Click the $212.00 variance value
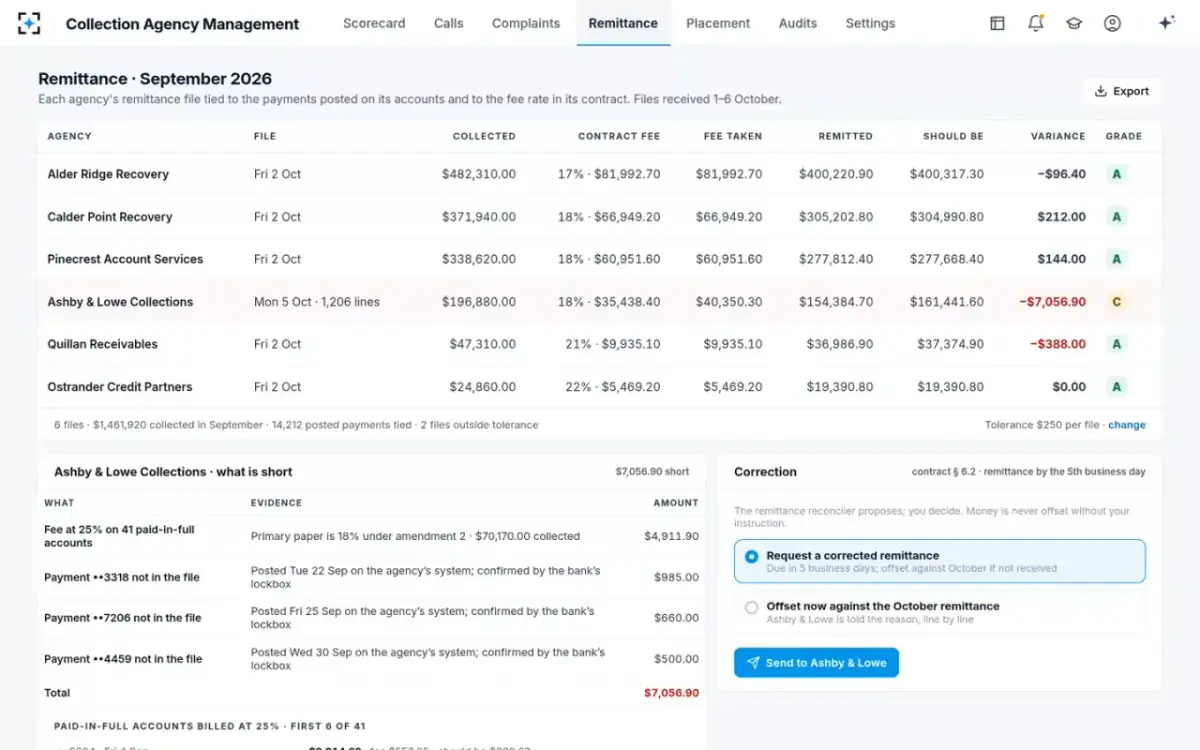1200x750 pixels. (x=1062, y=217)
